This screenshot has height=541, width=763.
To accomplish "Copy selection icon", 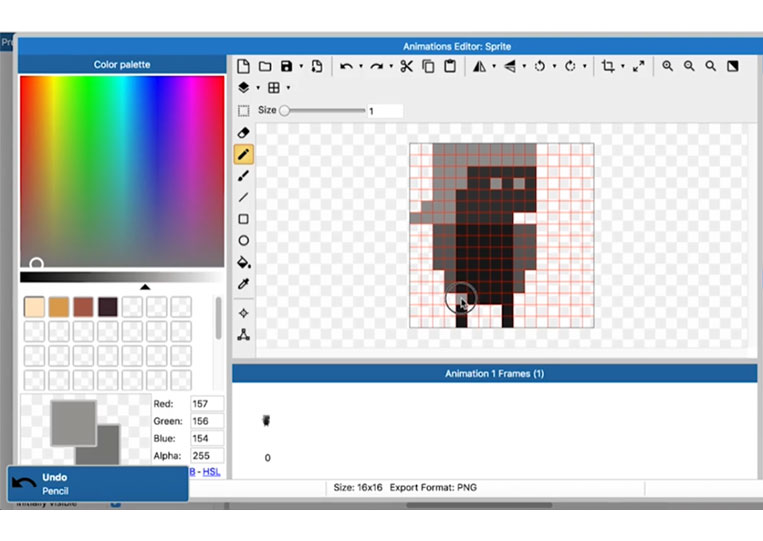I will [428, 66].
